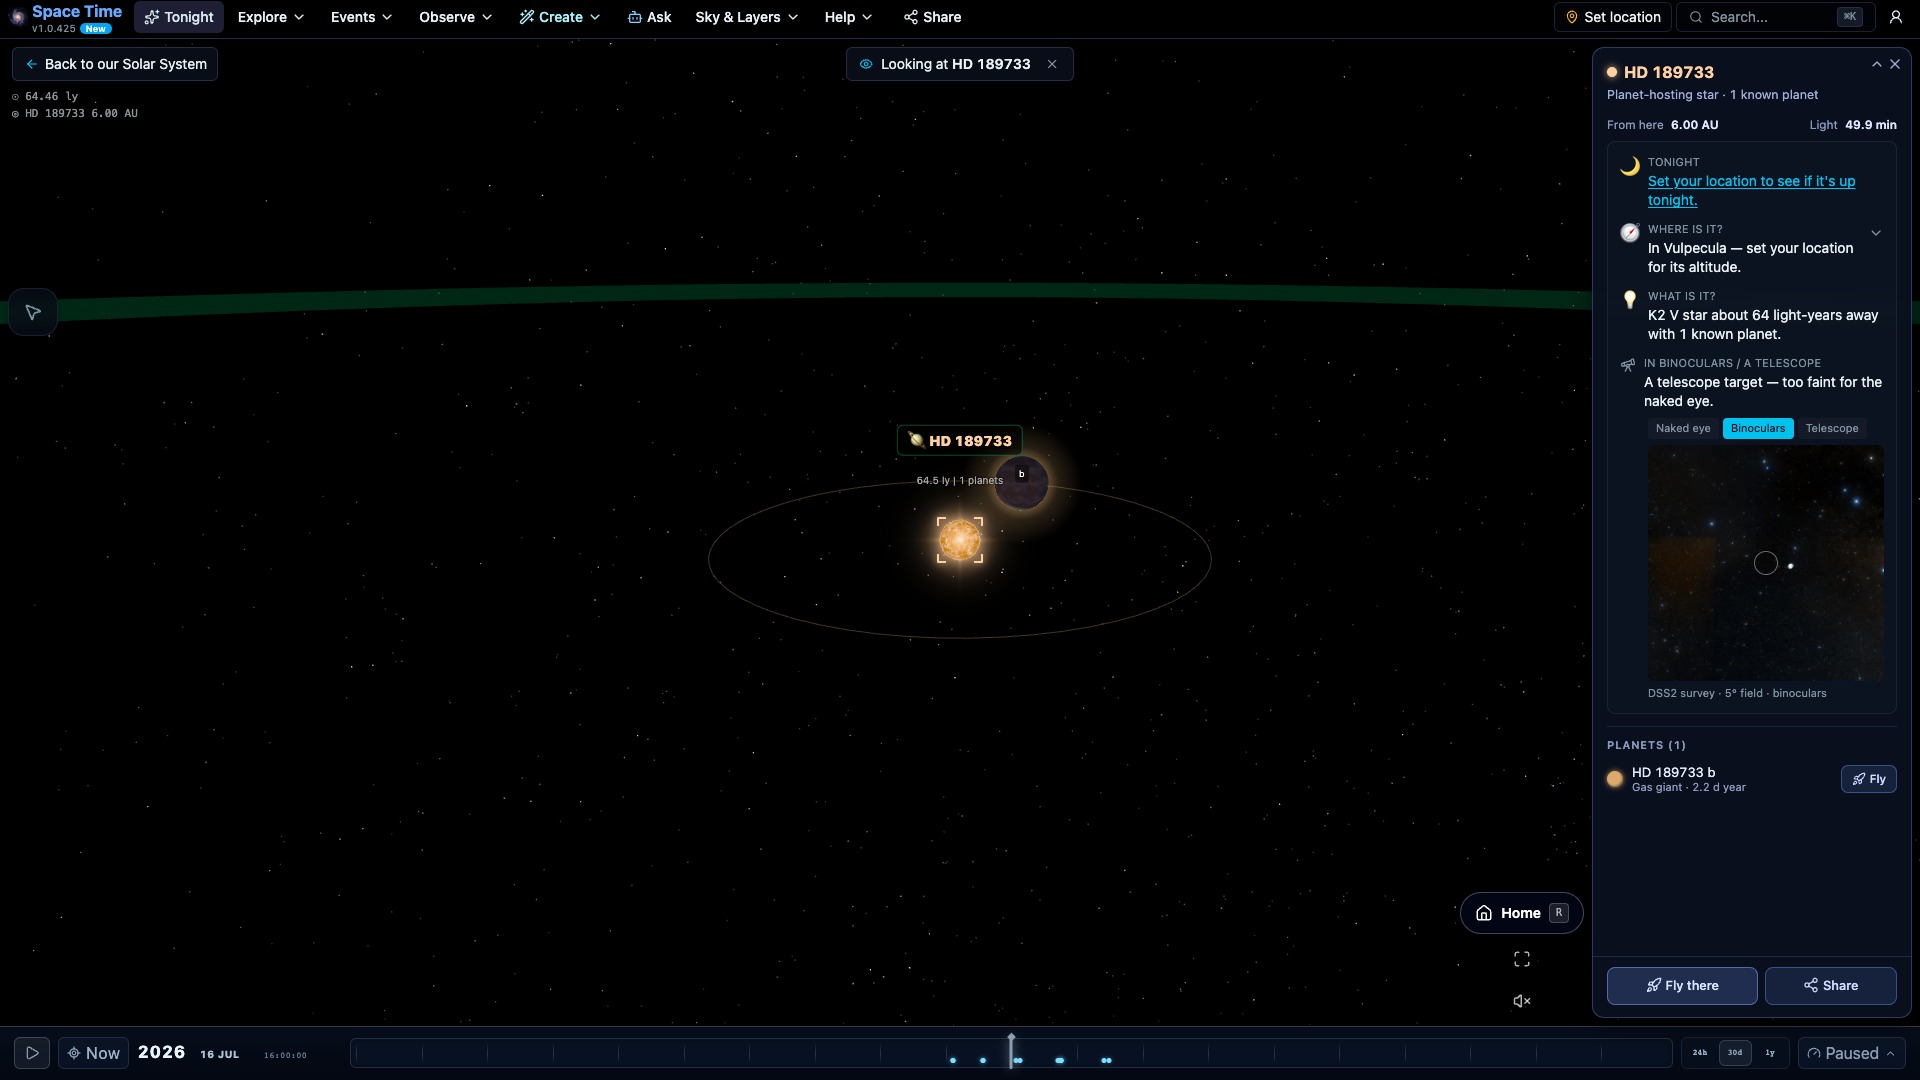
Task: Select the Binoculars preview tab
Action: coord(1758,428)
